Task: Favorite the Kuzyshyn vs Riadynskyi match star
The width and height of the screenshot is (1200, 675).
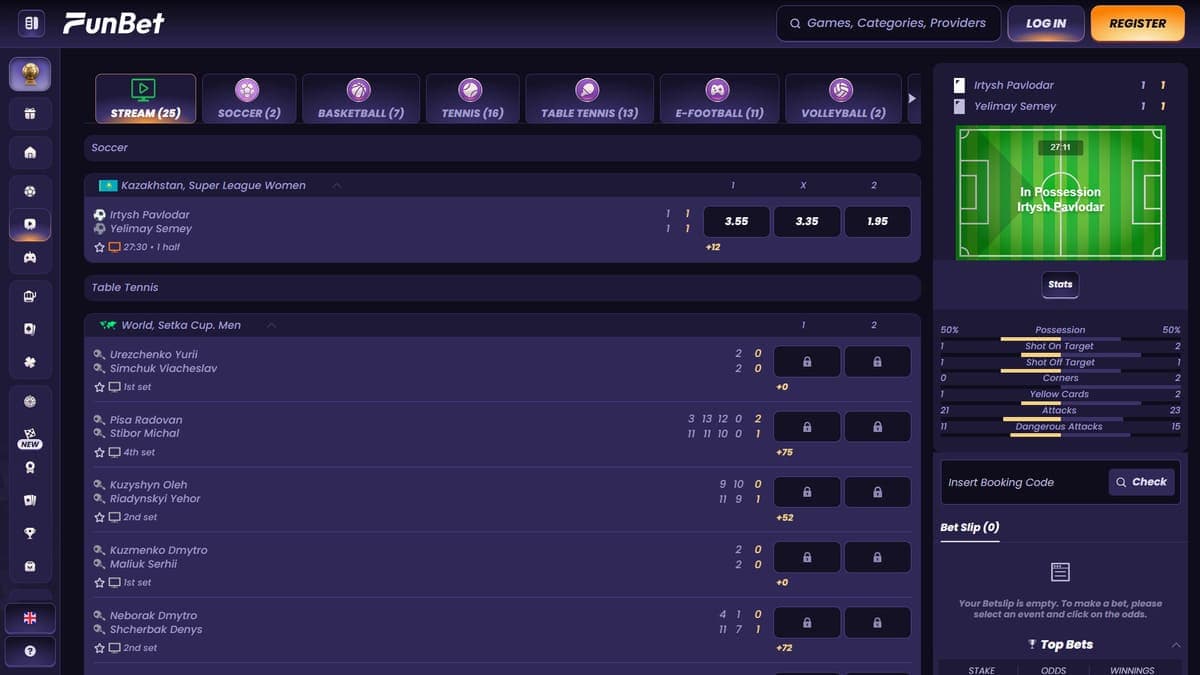Action: (x=99, y=517)
